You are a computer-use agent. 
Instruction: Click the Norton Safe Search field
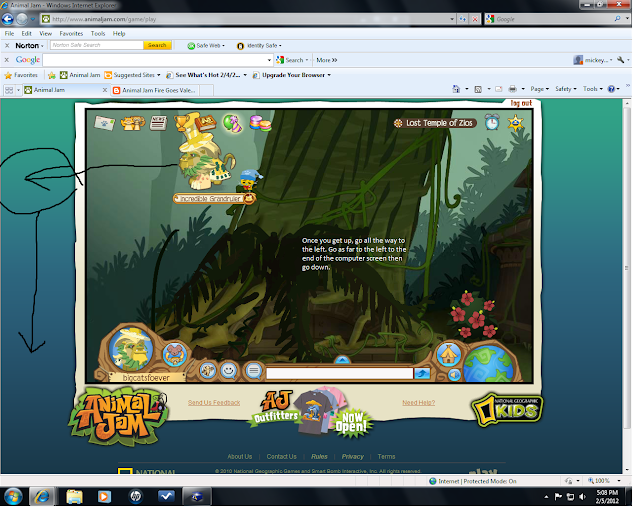[x=97, y=45]
